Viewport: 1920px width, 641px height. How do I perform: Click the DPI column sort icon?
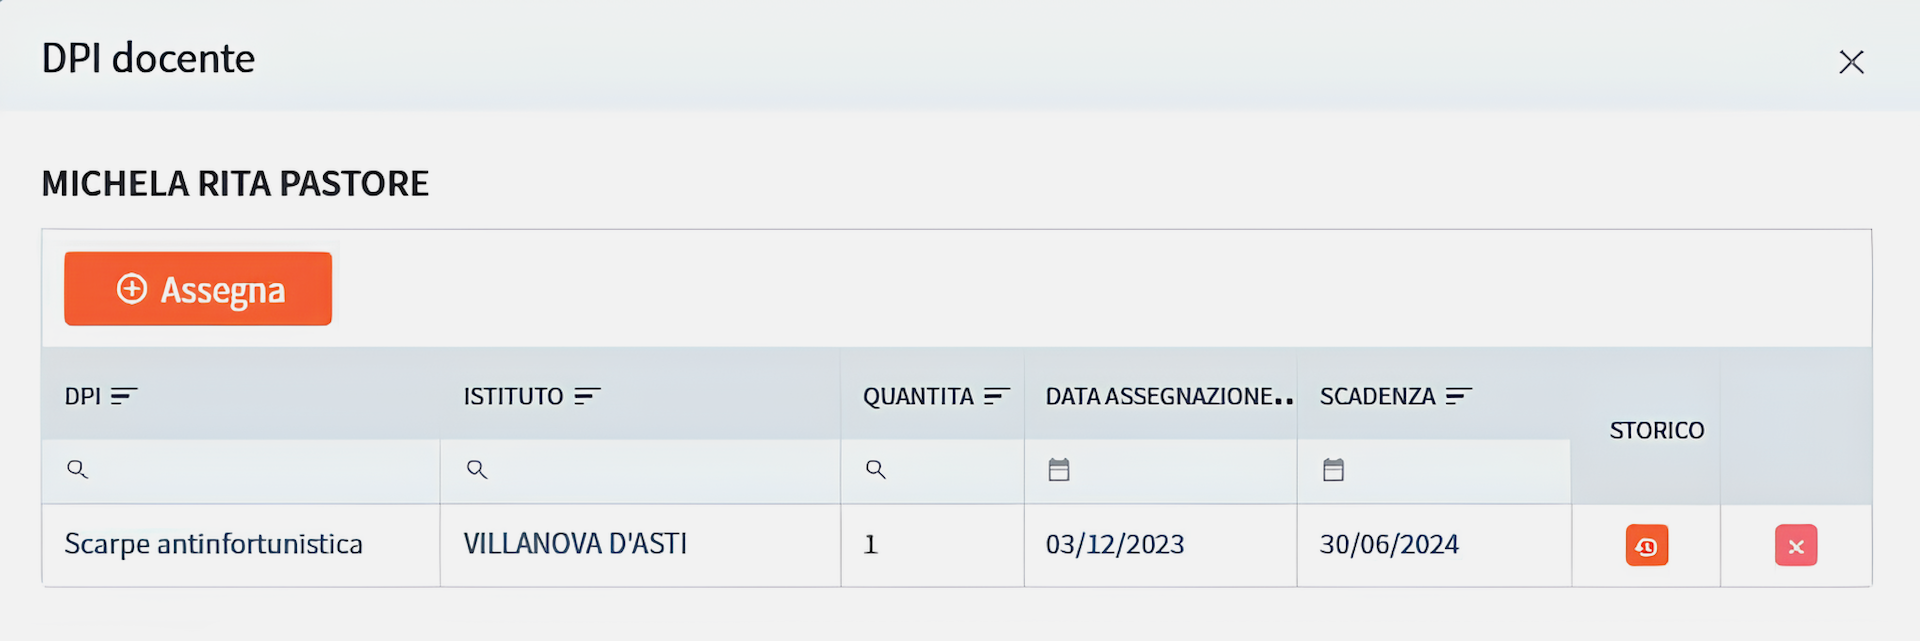click(x=124, y=396)
